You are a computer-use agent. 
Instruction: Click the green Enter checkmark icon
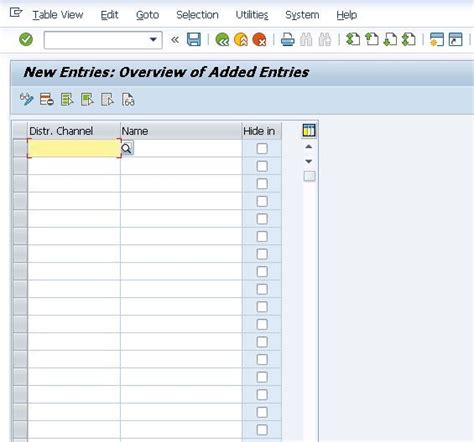26,40
